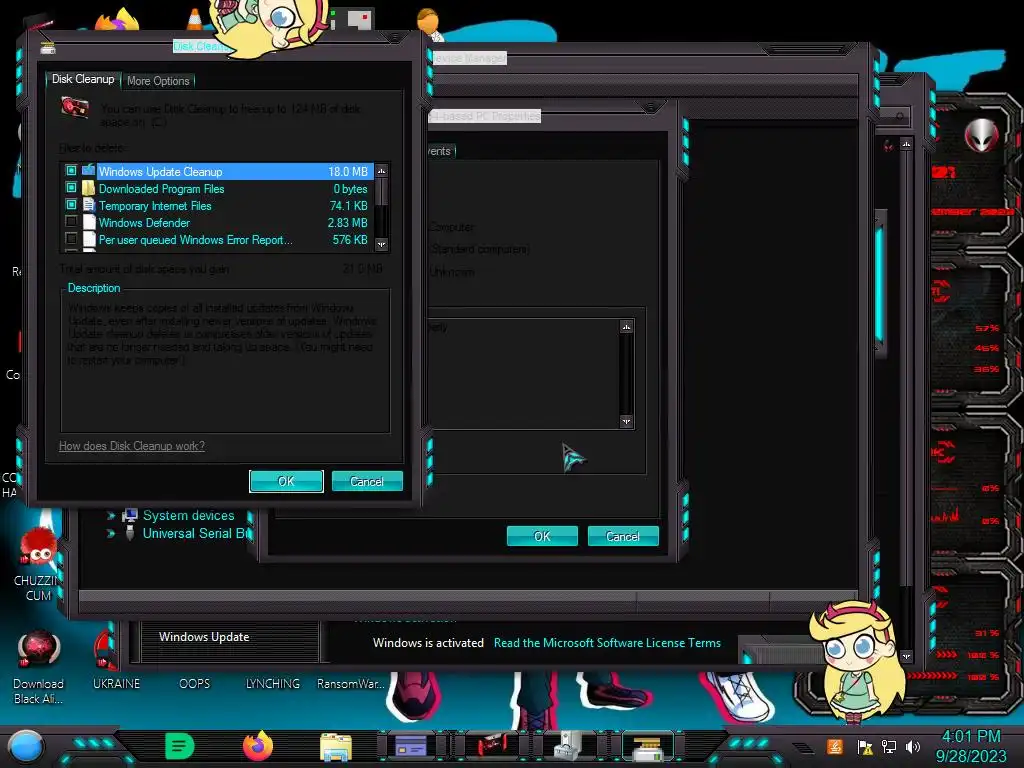Confirm Disk Cleanup with OK

pyautogui.click(x=286, y=481)
